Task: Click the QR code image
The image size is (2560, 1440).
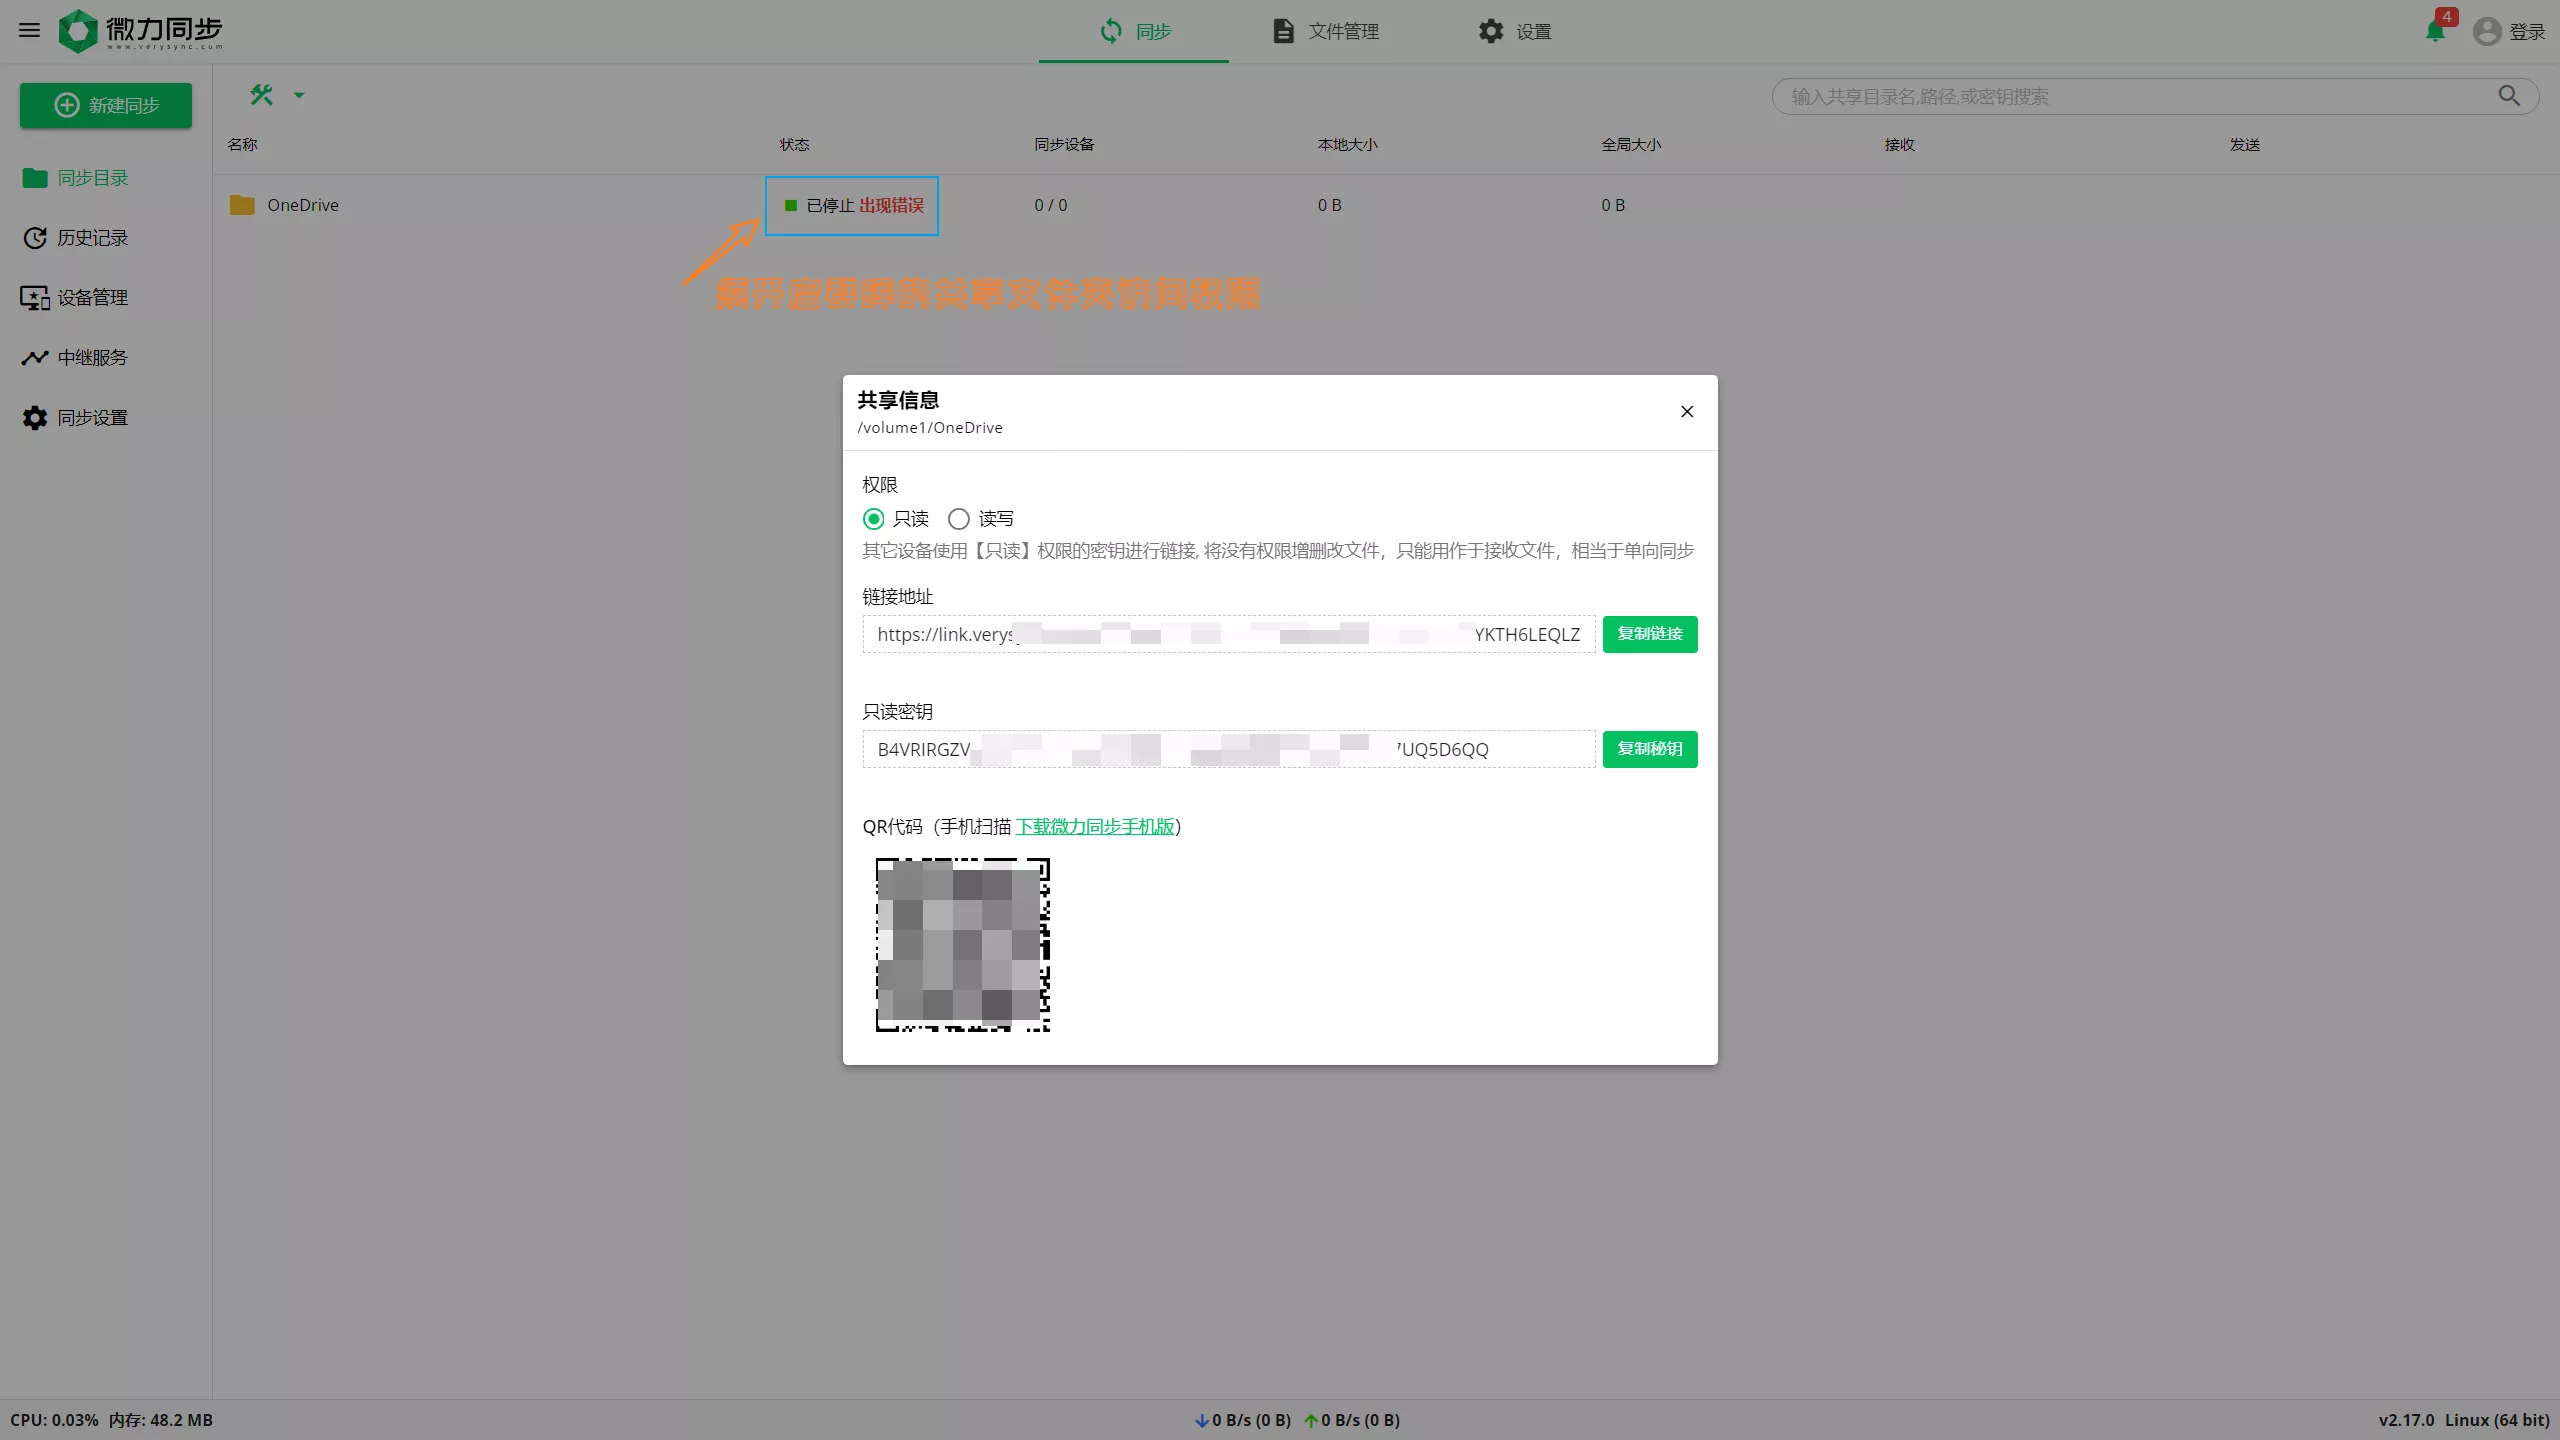Action: [x=963, y=945]
